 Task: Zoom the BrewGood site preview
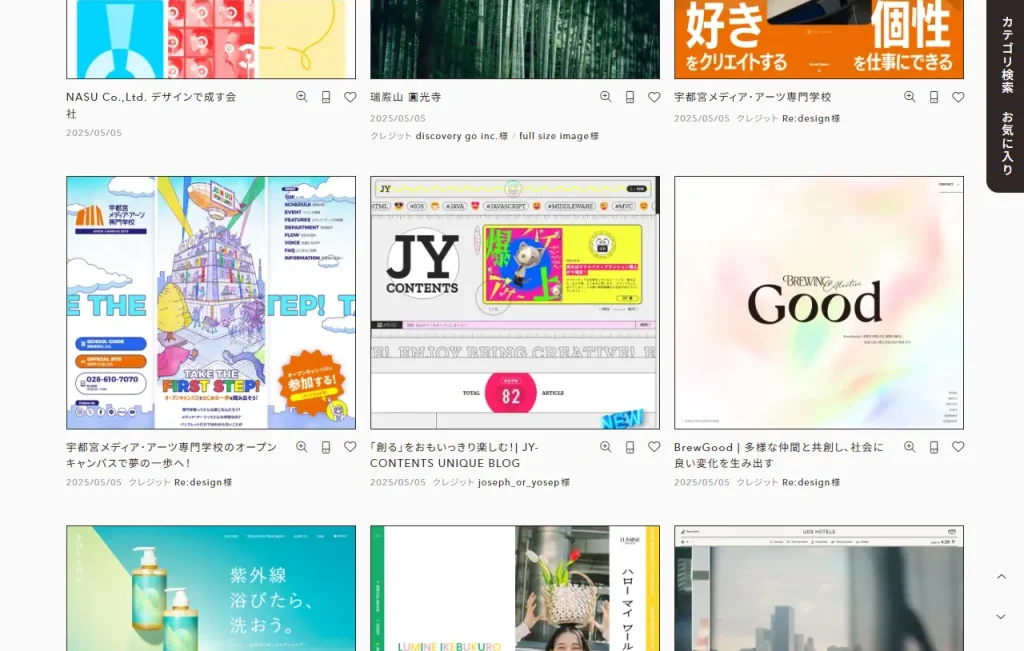pos(910,447)
